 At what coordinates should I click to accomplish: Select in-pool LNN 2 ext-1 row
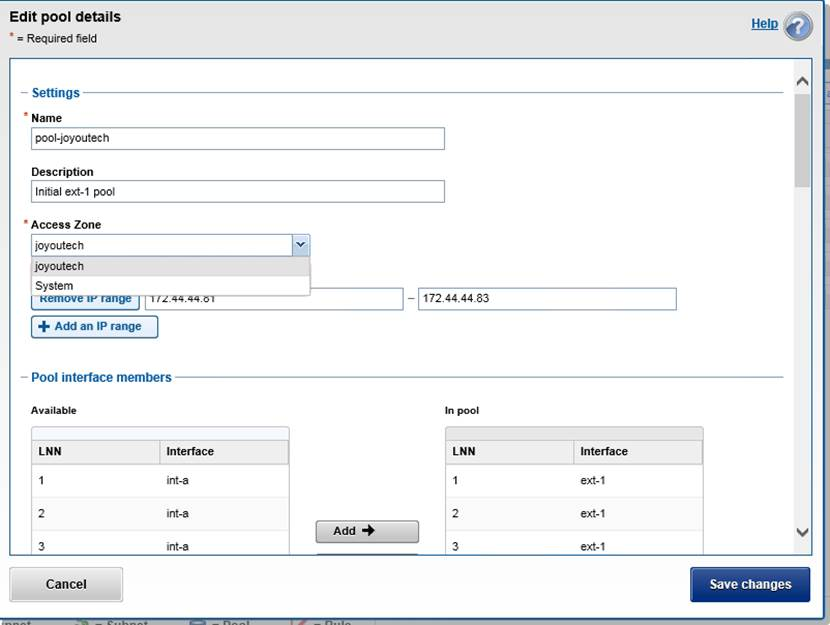(573, 514)
